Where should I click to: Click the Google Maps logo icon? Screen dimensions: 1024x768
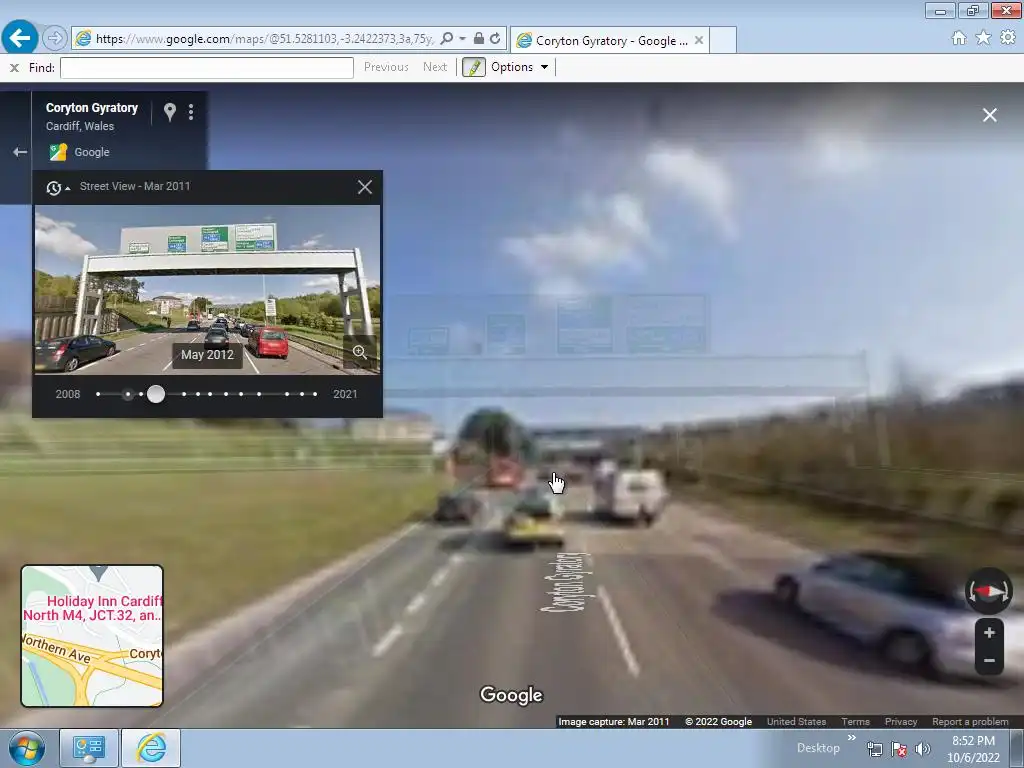58,152
